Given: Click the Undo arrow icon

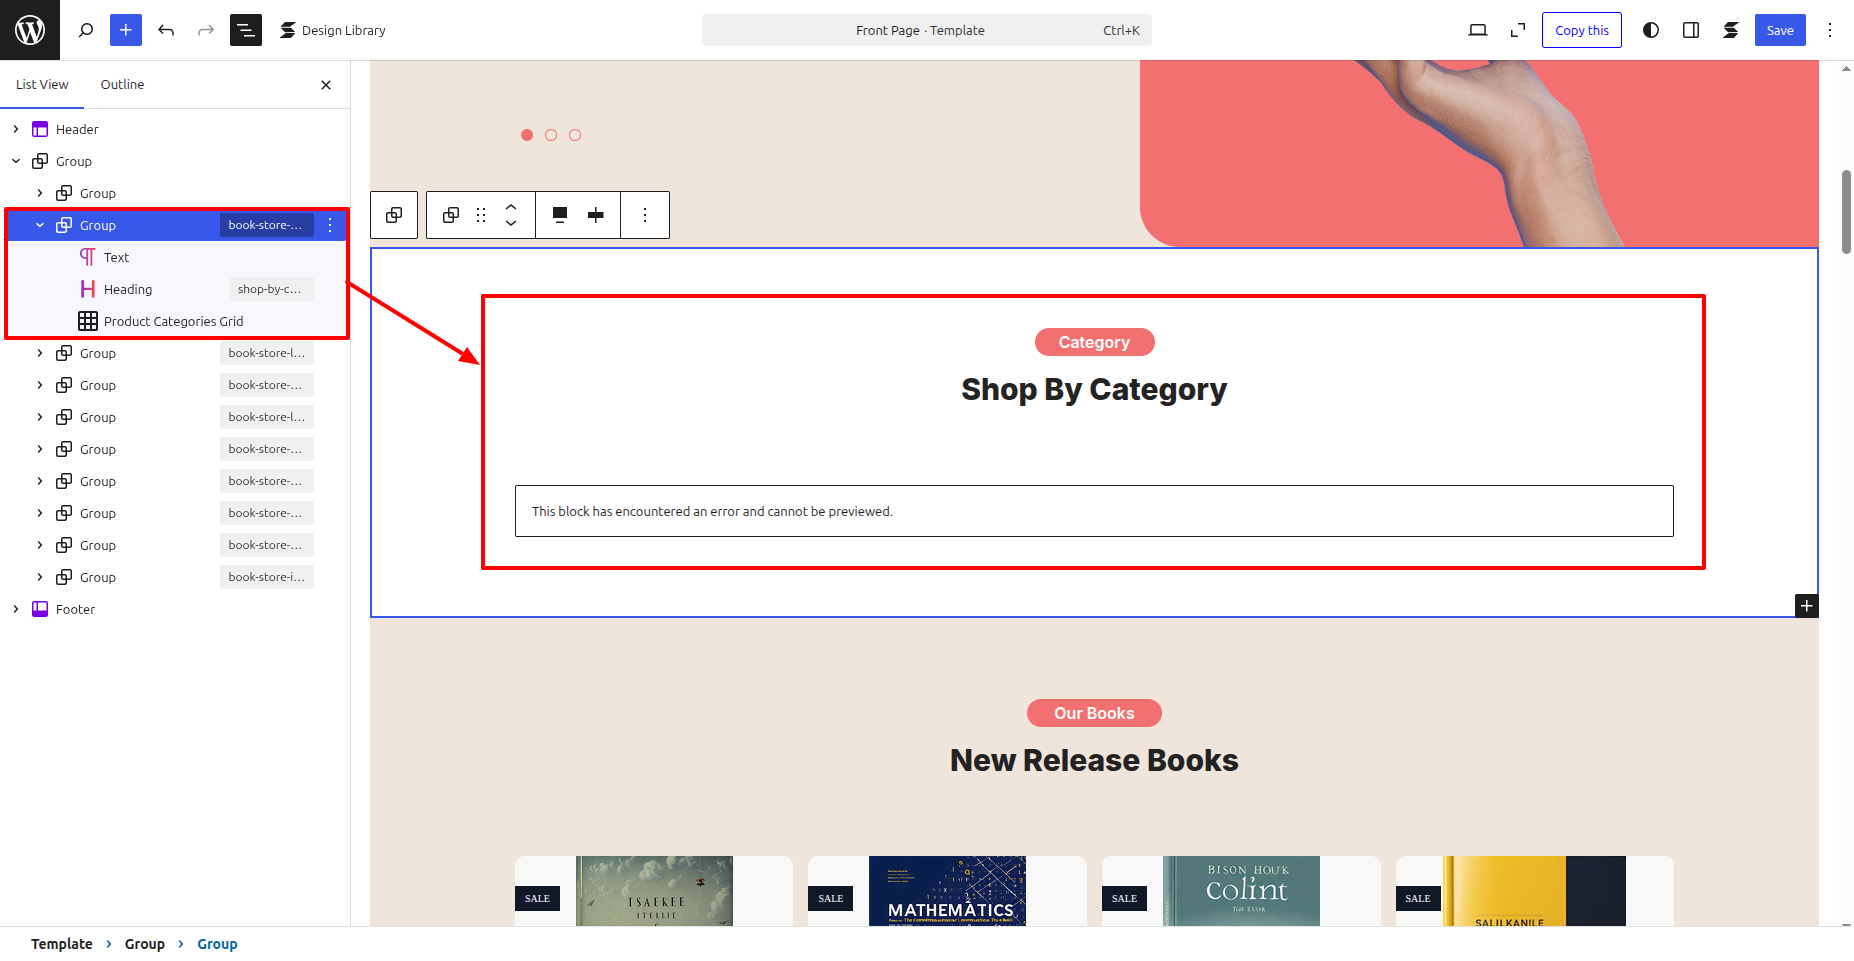Looking at the screenshot, I should [166, 30].
